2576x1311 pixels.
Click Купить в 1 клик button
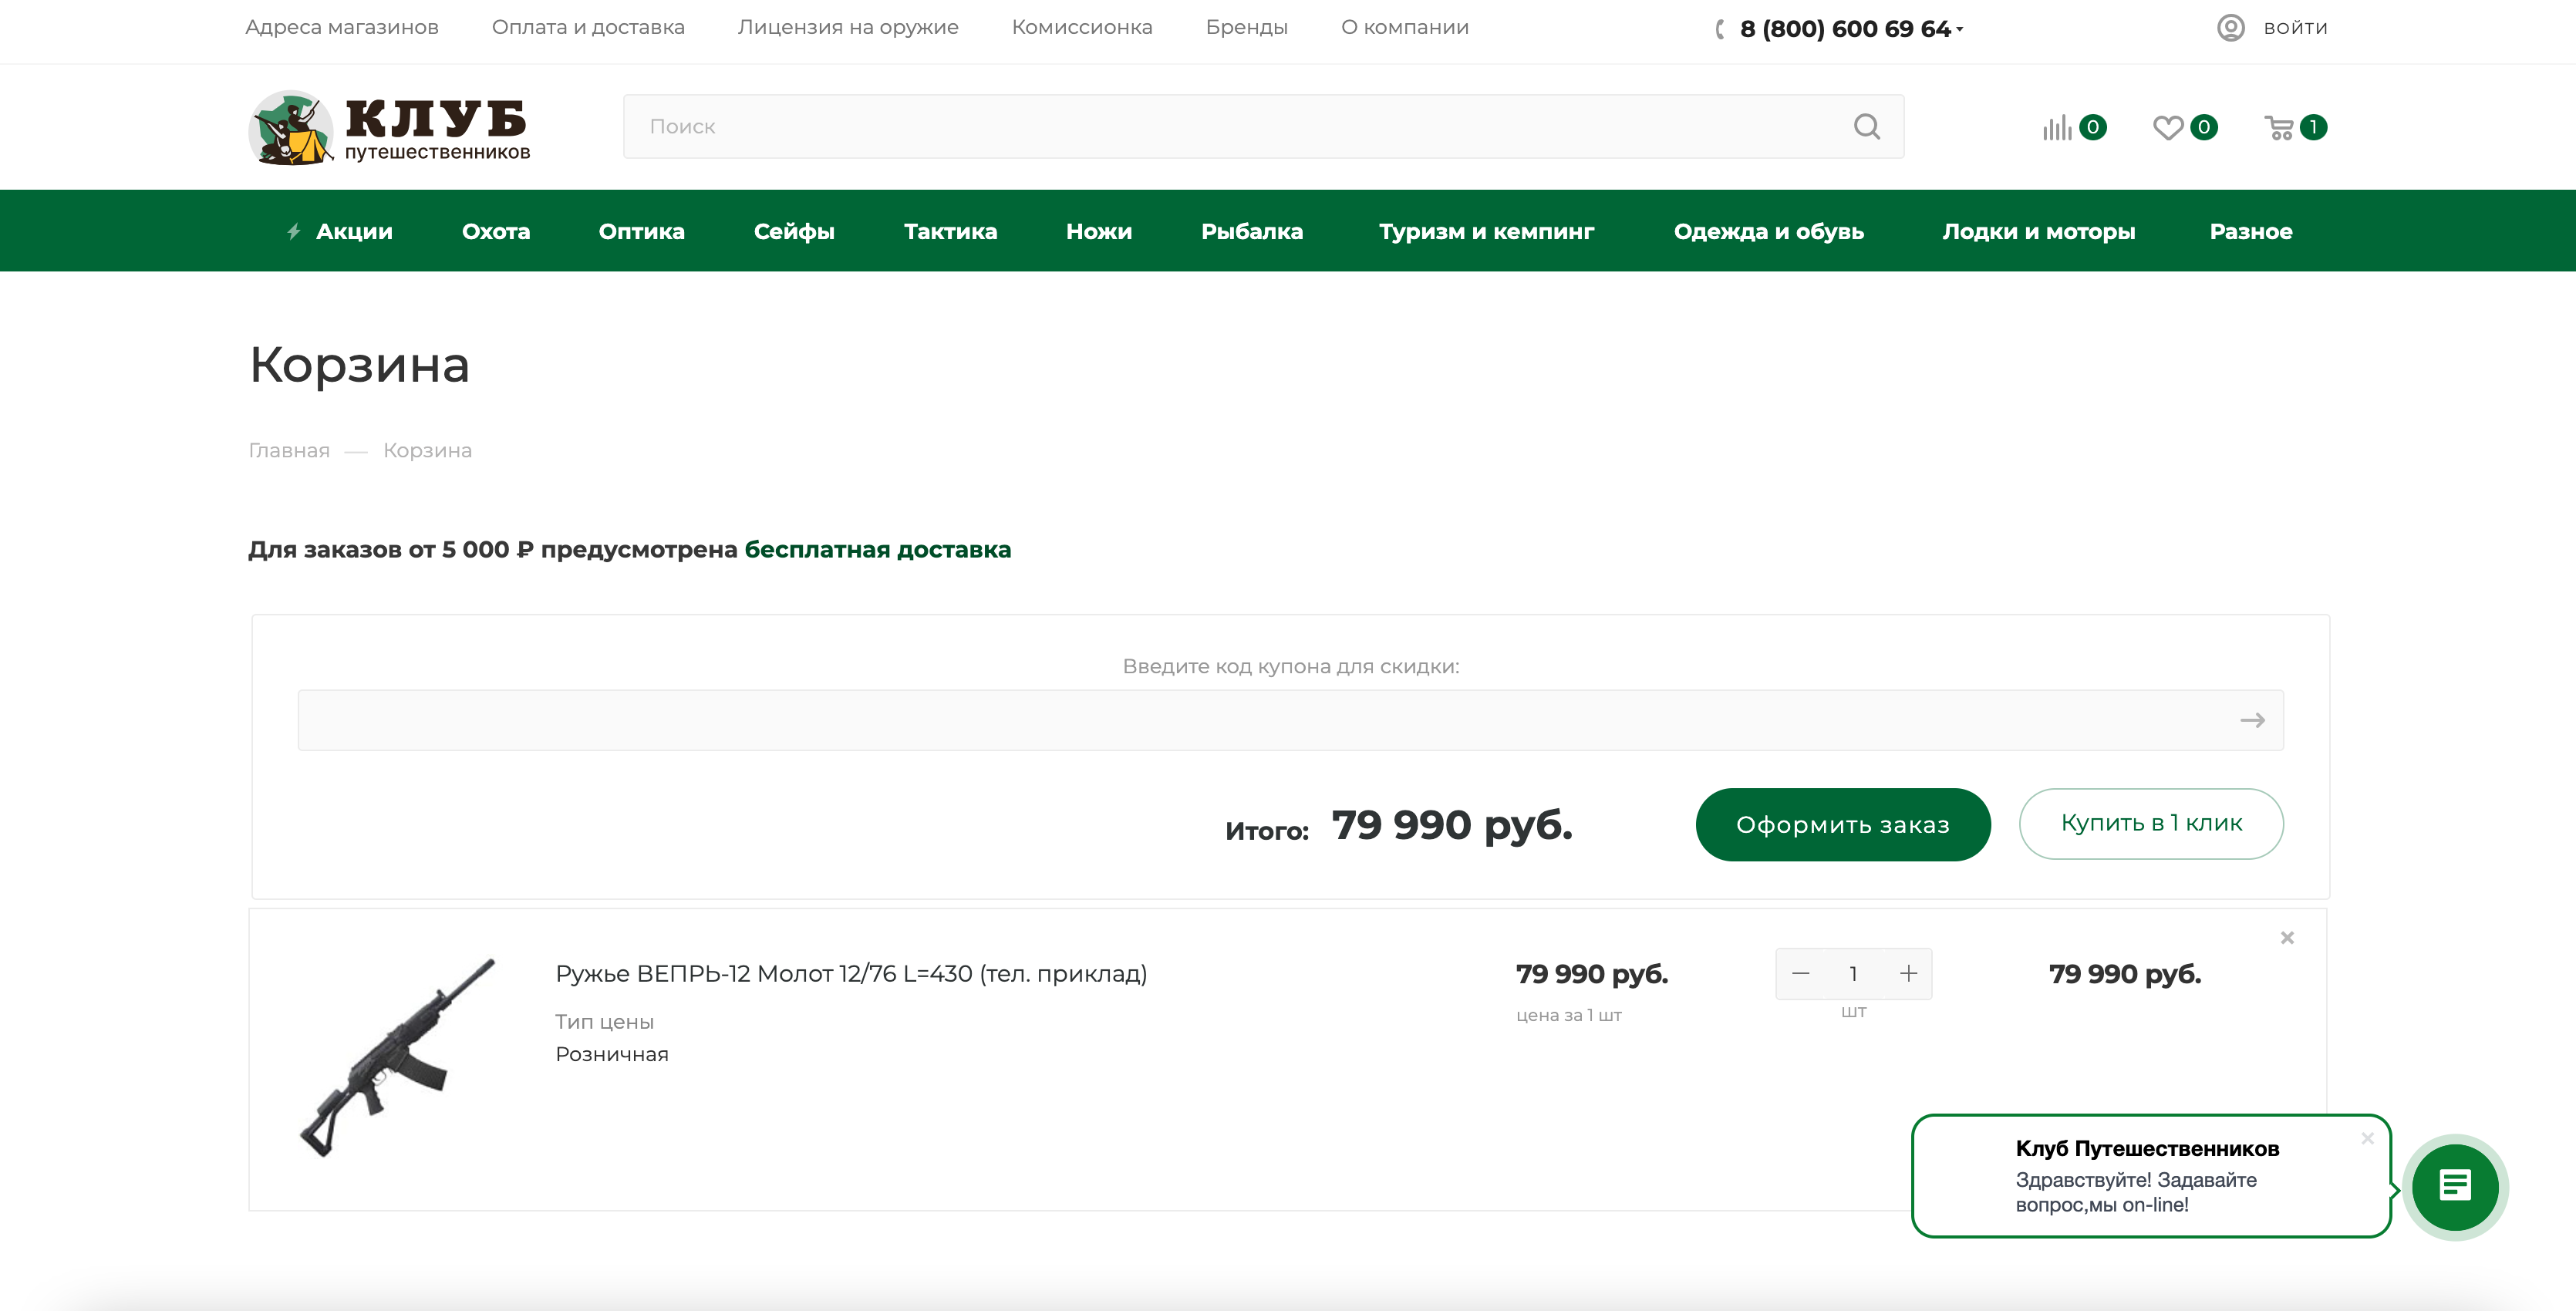pyautogui.click(x=2151, y=823)
